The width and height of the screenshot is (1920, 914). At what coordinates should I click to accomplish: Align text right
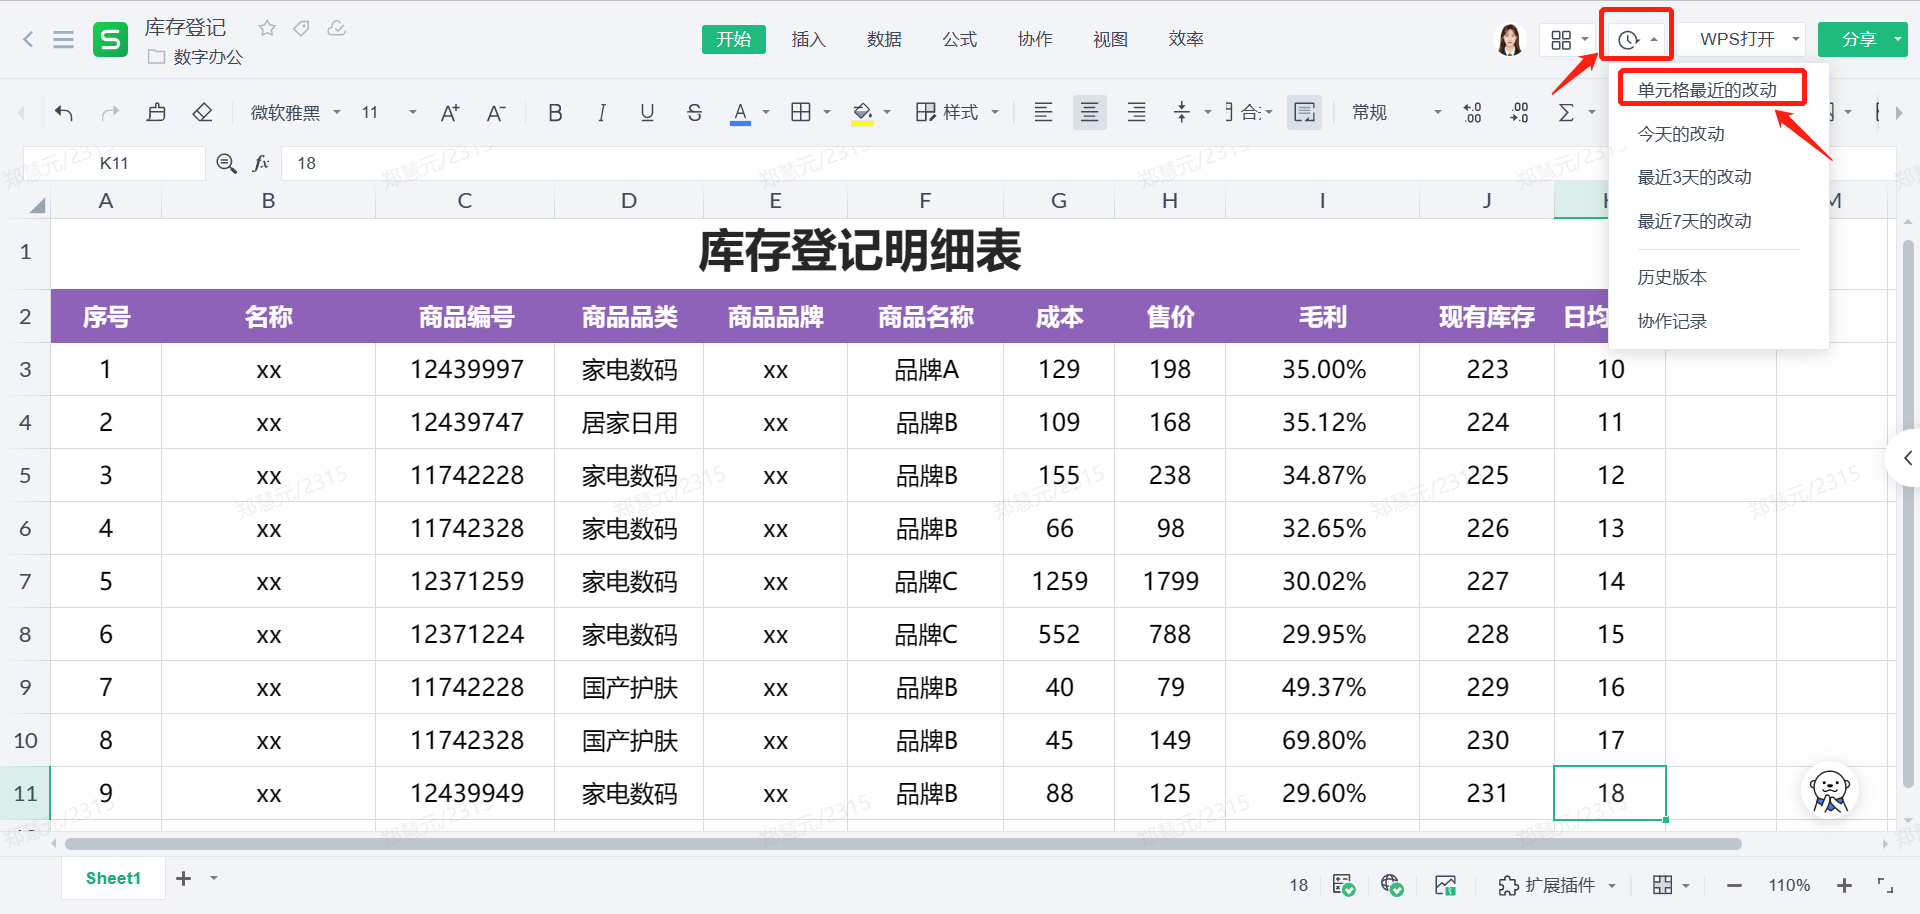click(1136, 112)
